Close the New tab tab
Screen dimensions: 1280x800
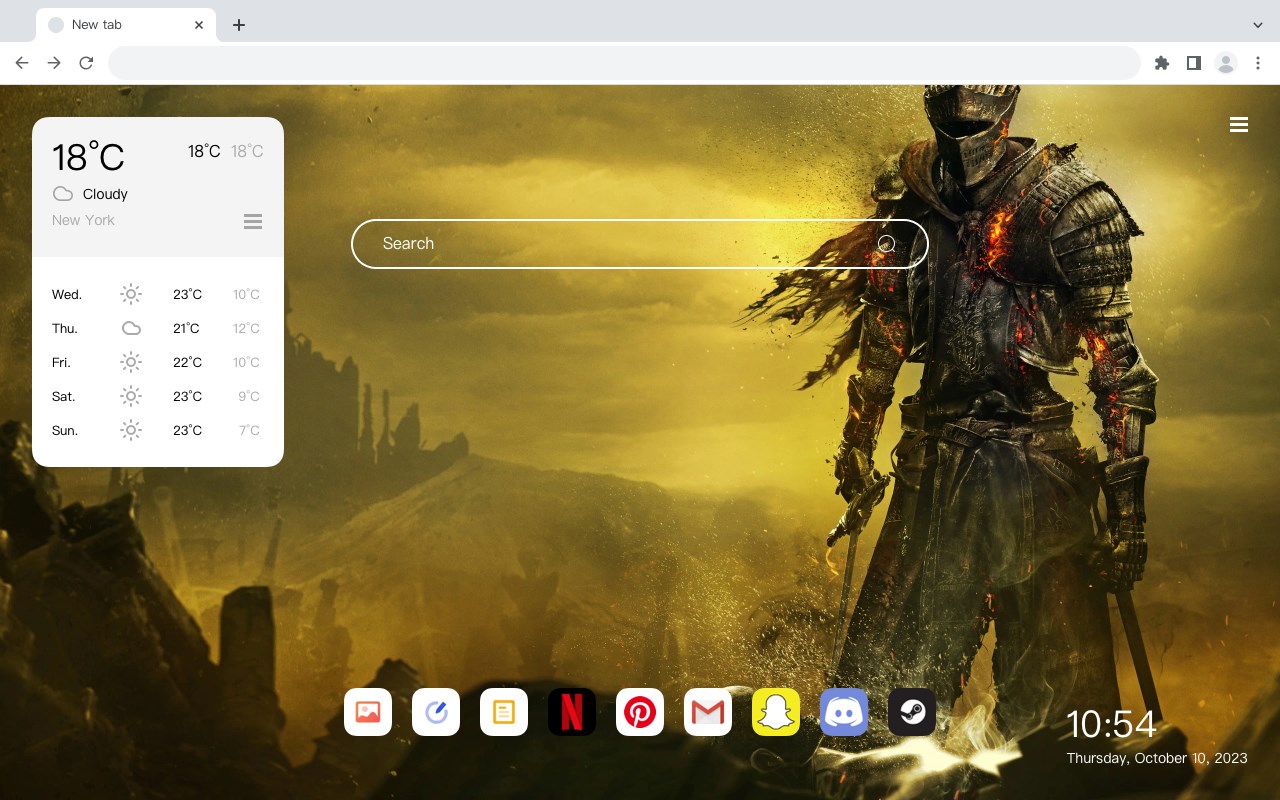click(x=199, y=25)
